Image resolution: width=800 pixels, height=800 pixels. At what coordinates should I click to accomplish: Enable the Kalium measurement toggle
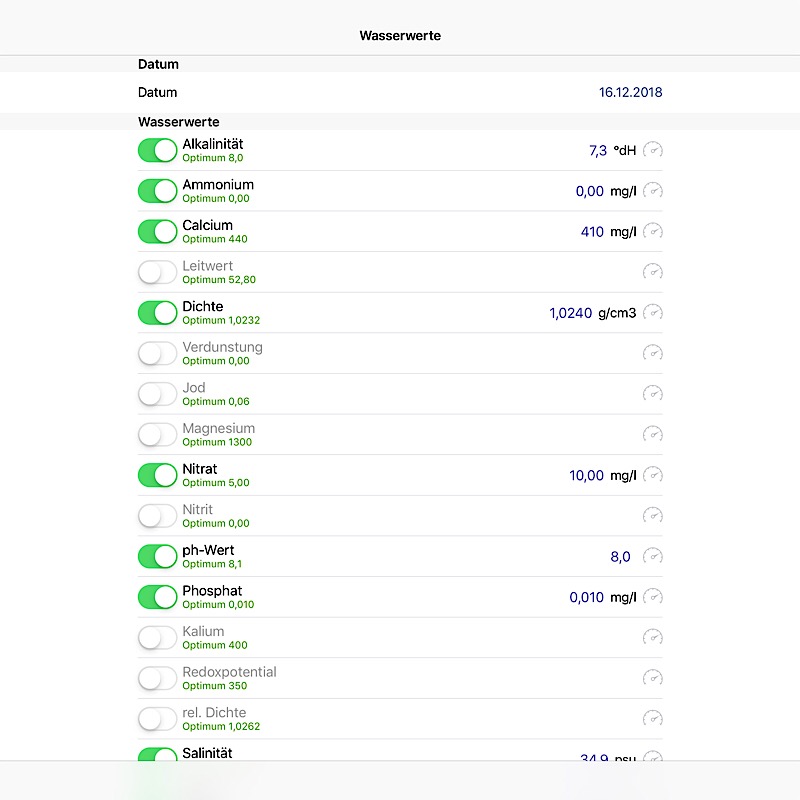pos(157,637)
